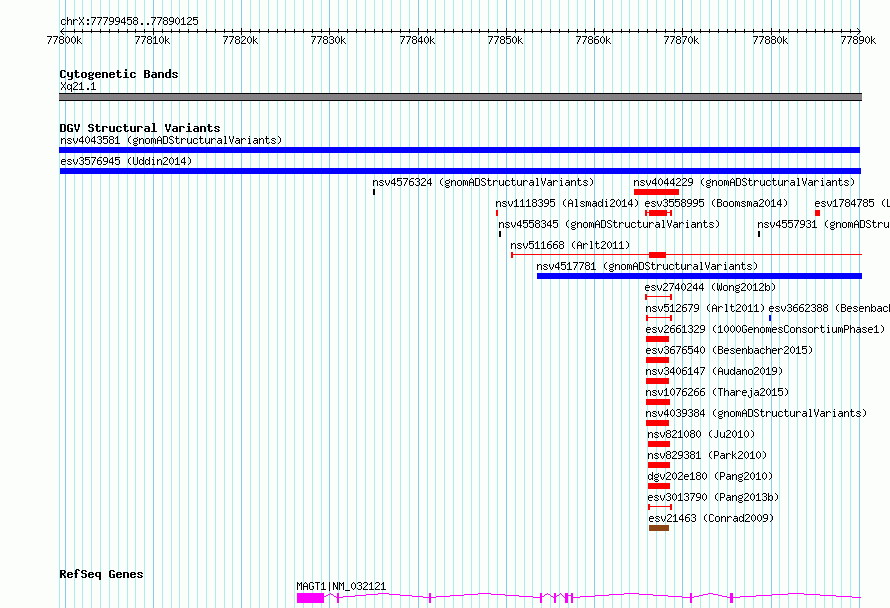Open nsv829381 (Park2010) label
Image resolution: width=890 pixels, height=608 pixels.
707,455
